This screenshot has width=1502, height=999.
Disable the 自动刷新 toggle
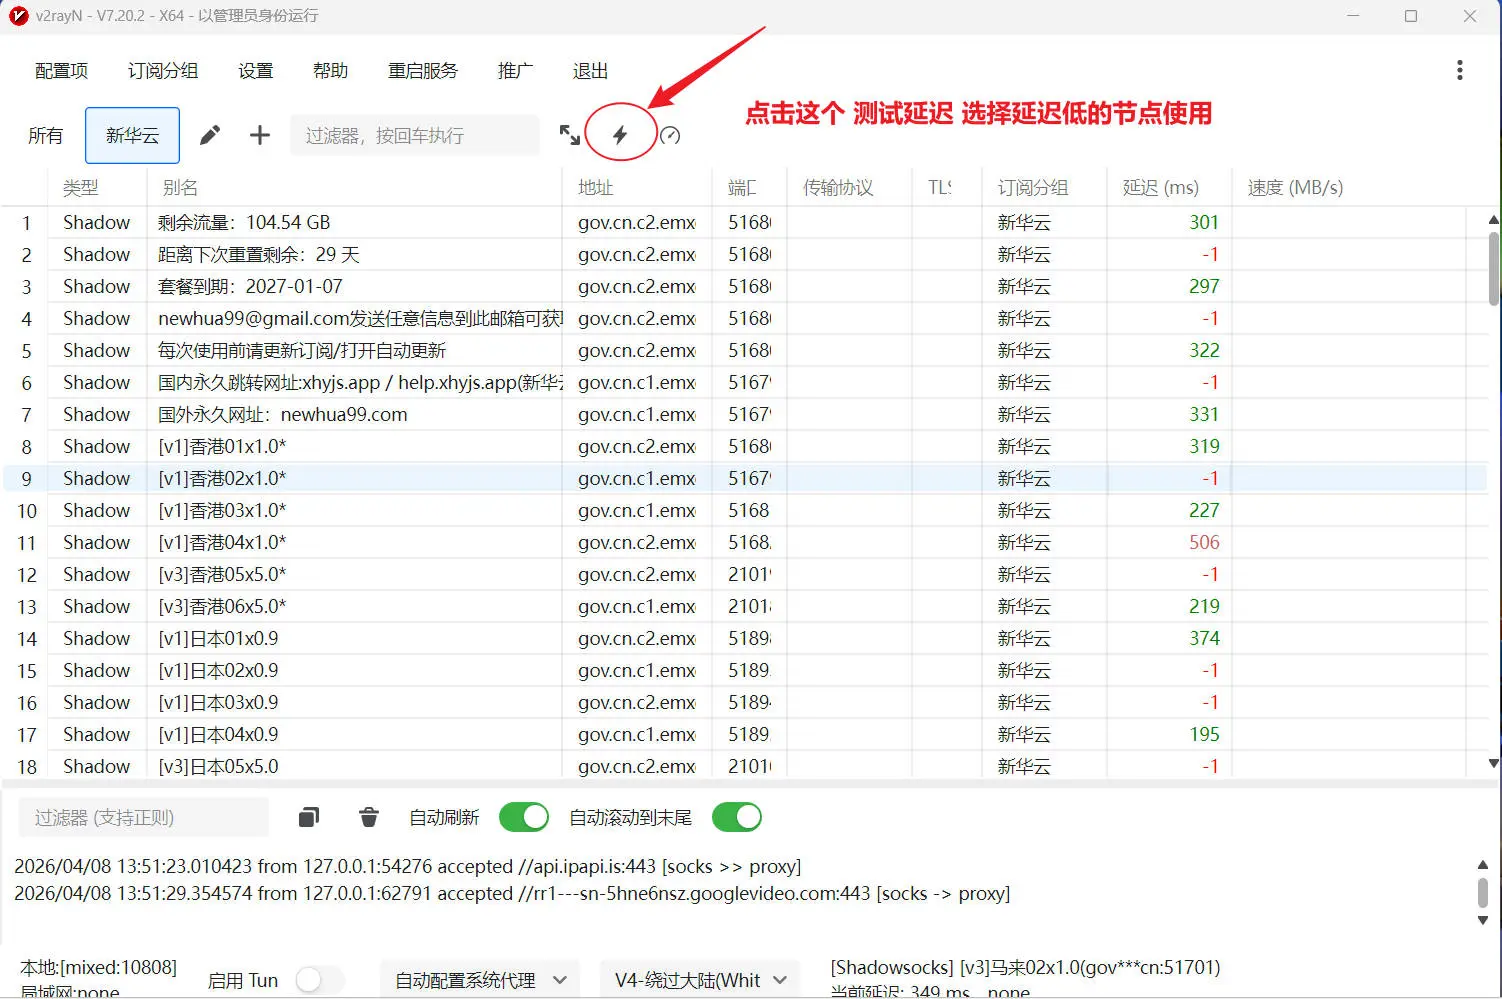pyautogui.click(x=523, y=817)
